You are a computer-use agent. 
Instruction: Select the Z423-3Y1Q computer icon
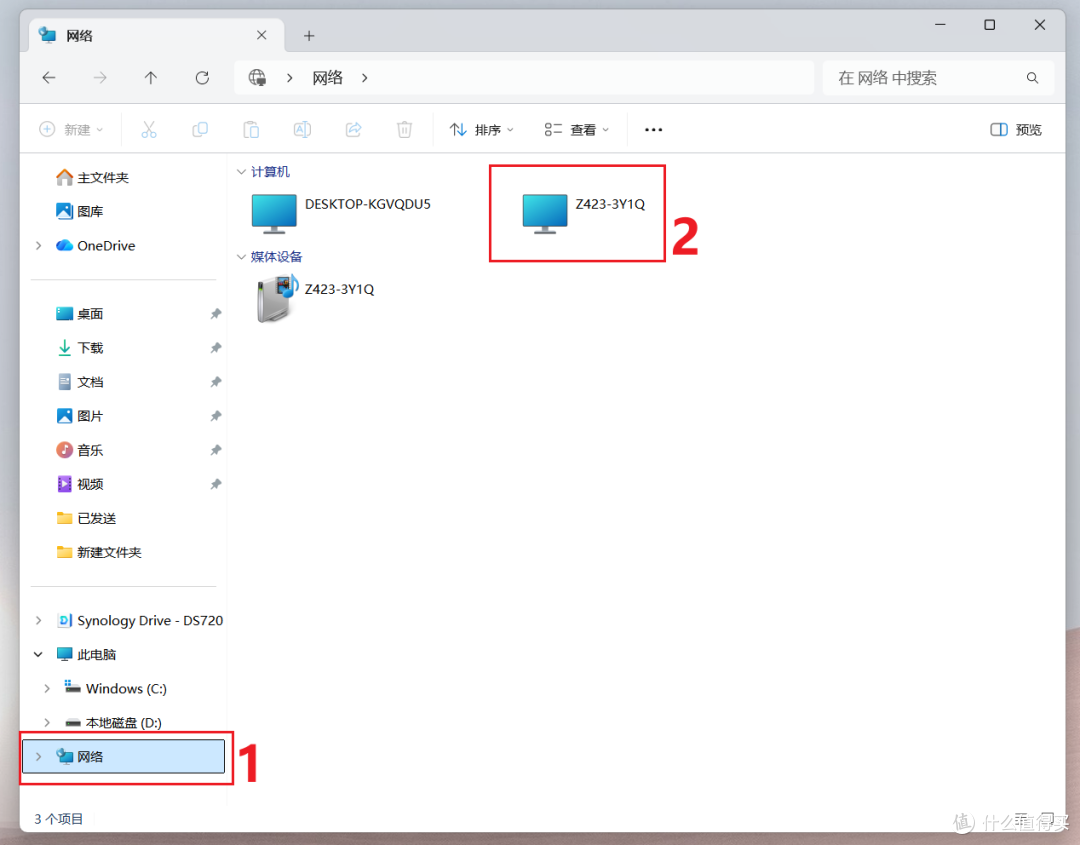[545, 213]
